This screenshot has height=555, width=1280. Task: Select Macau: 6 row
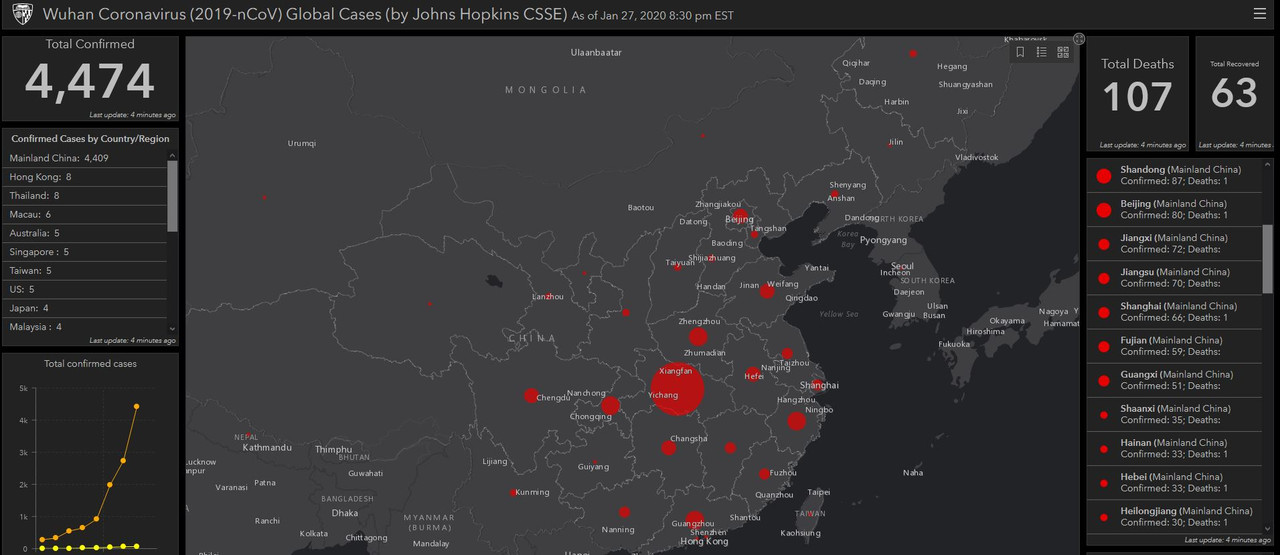coord(86,215)
